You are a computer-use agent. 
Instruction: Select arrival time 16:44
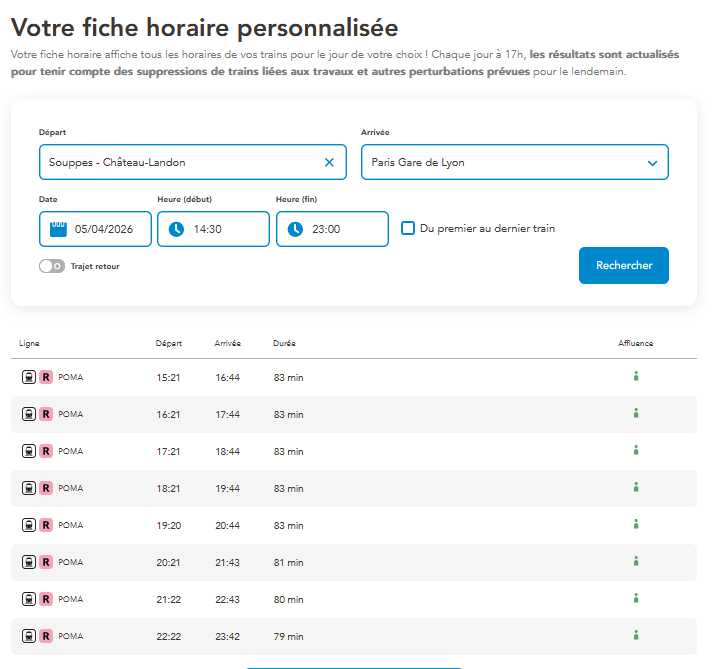[227, 377]
